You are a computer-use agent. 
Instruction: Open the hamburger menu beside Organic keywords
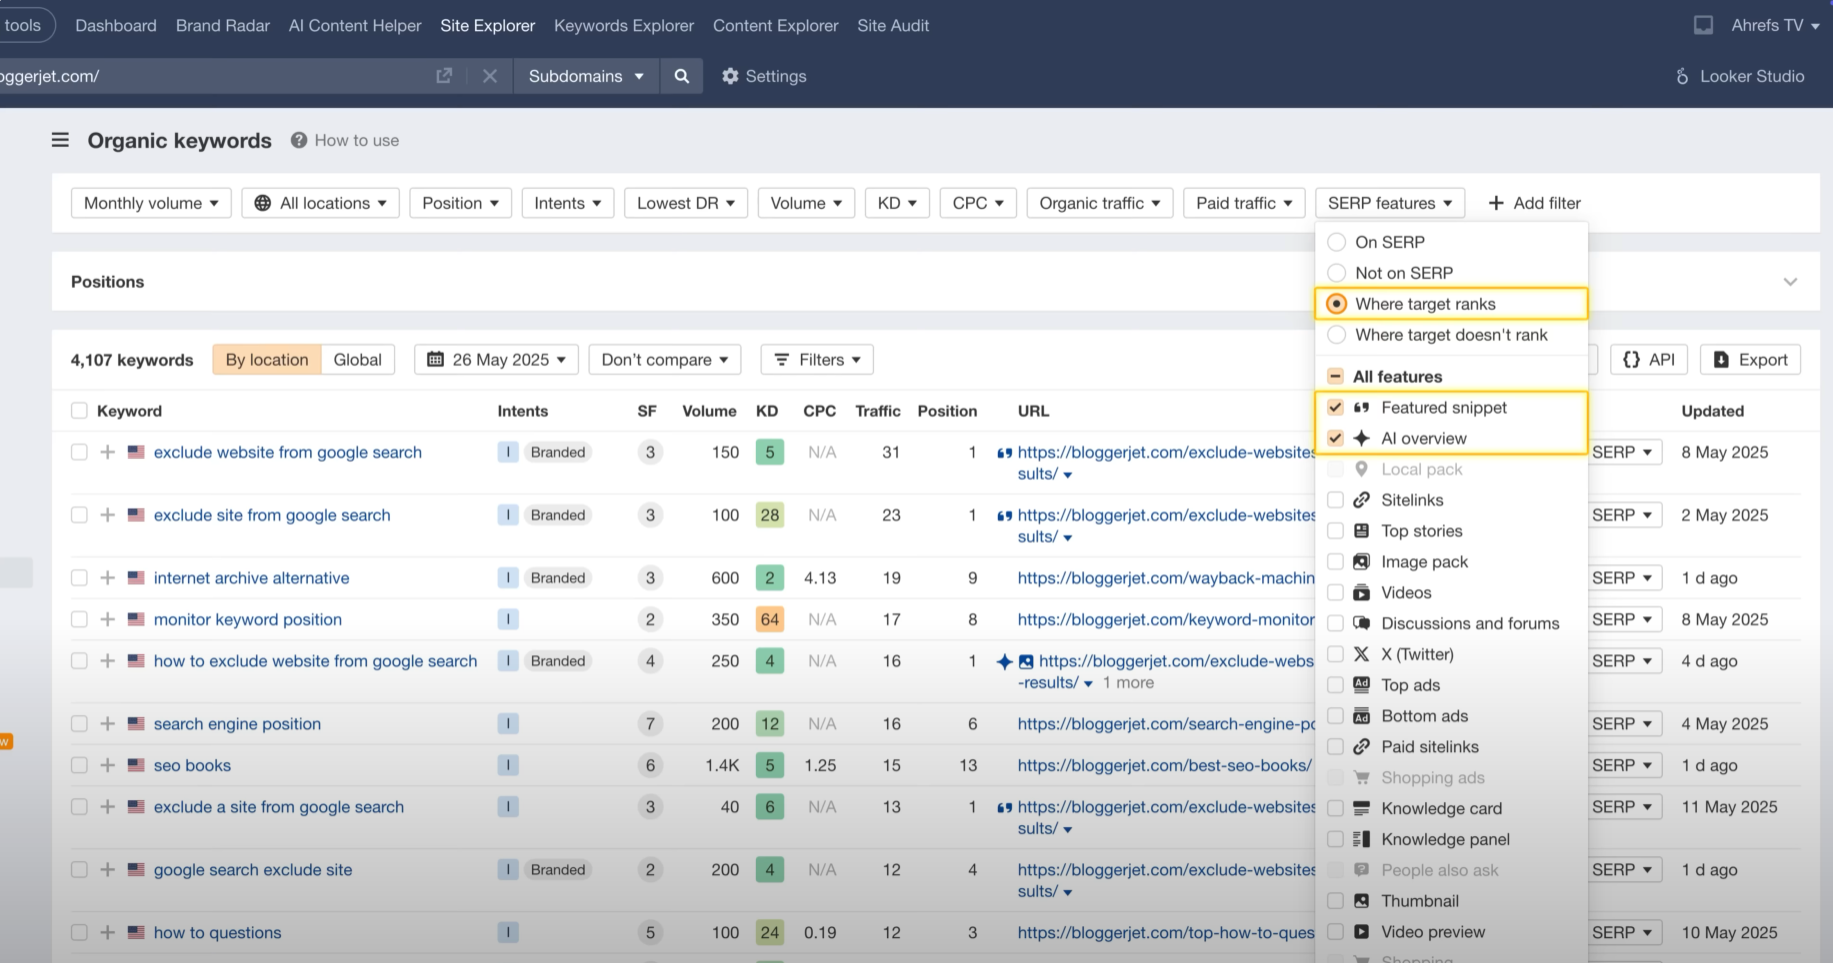point(60,140)
